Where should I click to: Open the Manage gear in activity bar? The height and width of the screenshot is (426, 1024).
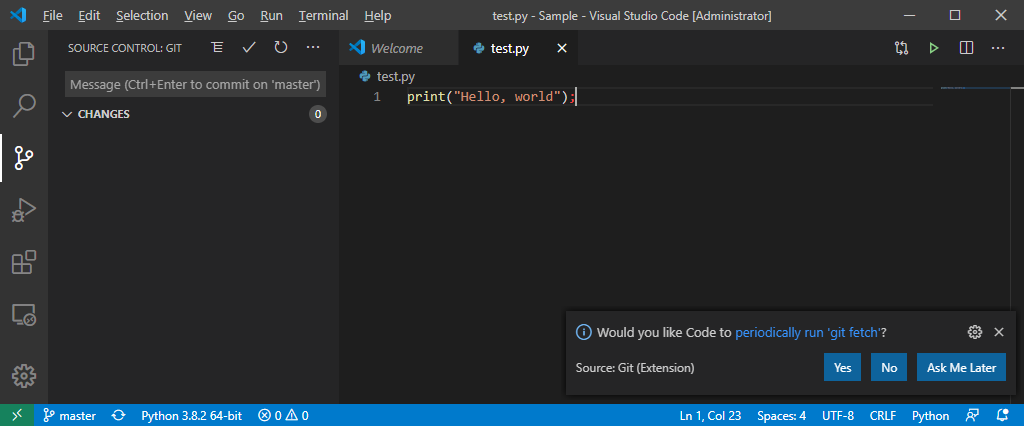click(x=24, y=376)
